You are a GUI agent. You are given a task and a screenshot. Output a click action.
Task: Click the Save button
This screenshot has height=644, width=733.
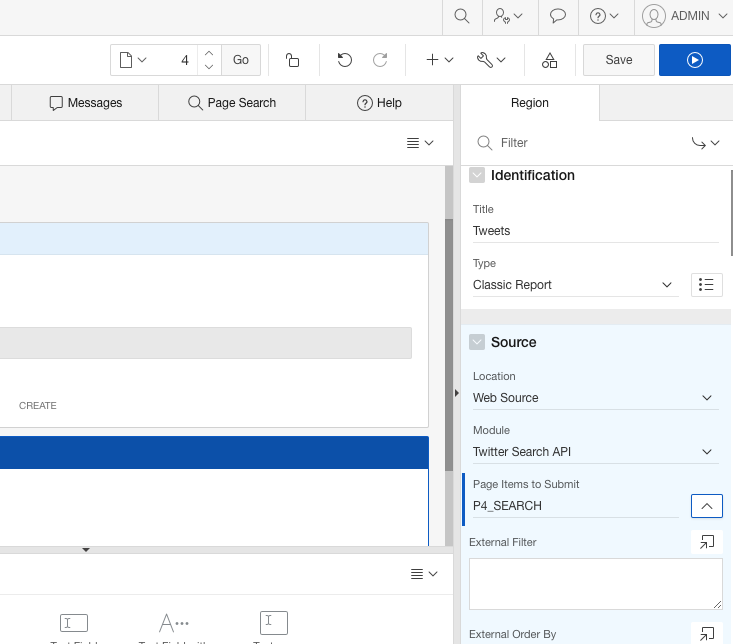pos(619,60)
